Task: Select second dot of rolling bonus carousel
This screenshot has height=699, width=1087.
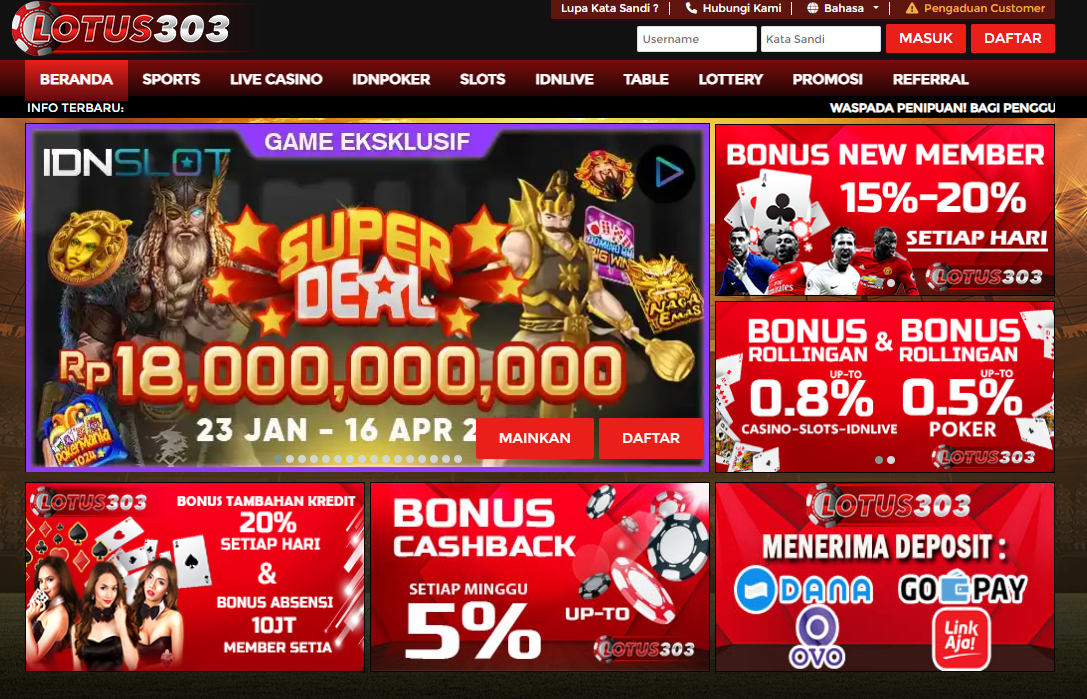Action: (891, 460)
